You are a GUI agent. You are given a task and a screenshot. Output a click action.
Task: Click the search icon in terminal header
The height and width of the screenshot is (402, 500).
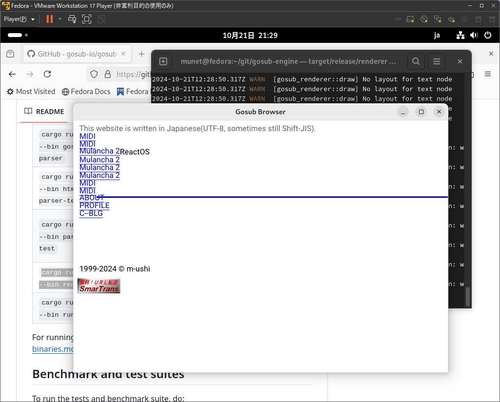pos(416,61)
